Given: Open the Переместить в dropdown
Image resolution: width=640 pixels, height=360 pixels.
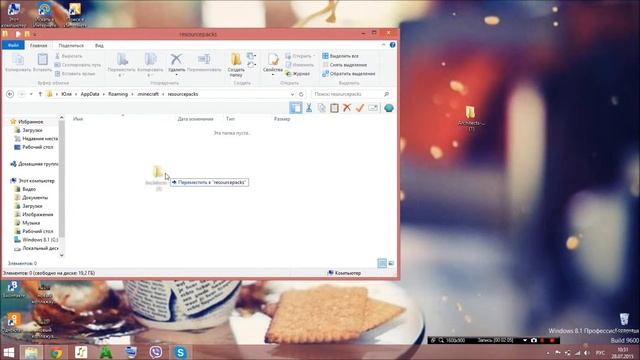Looking at the screenshot, I should 122,65.
